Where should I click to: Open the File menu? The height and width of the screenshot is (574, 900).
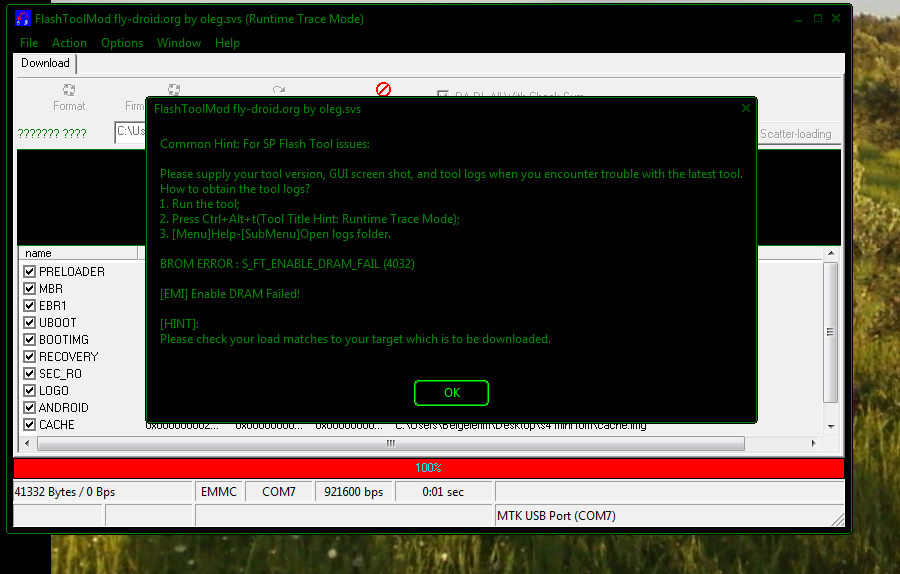[29, 43]
